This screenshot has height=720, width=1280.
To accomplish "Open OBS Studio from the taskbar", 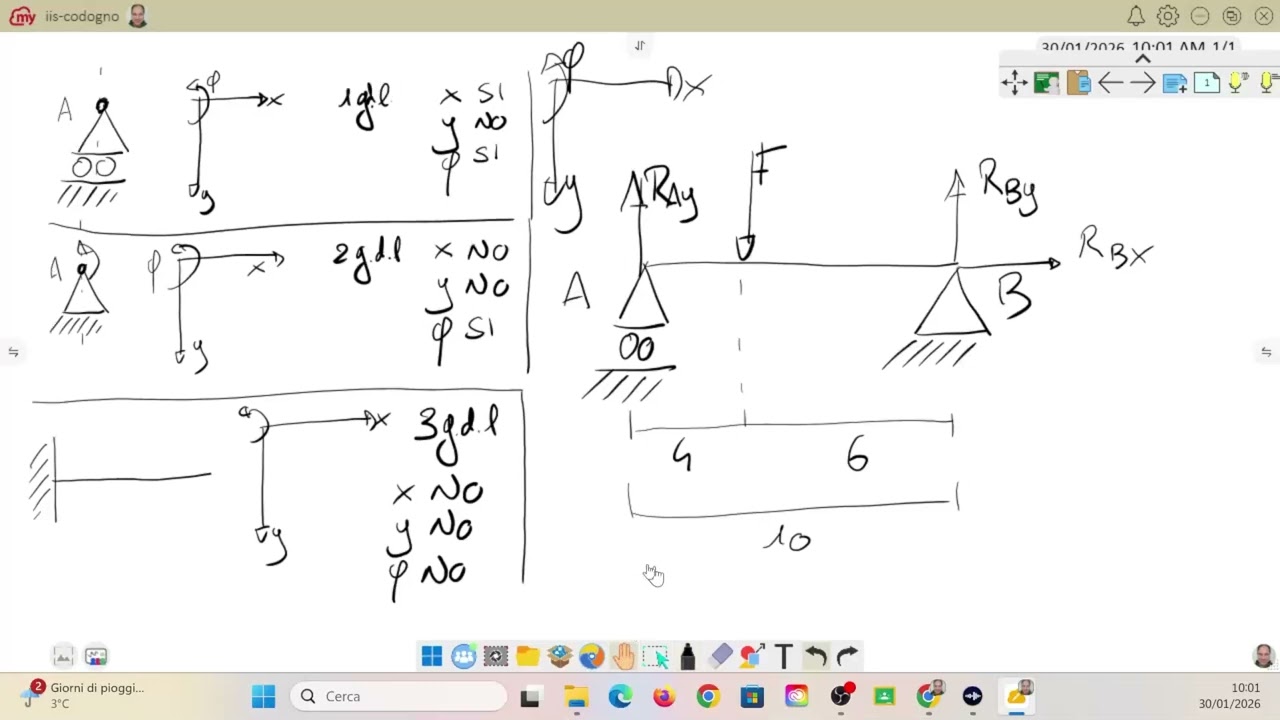I will click(842, 696).
